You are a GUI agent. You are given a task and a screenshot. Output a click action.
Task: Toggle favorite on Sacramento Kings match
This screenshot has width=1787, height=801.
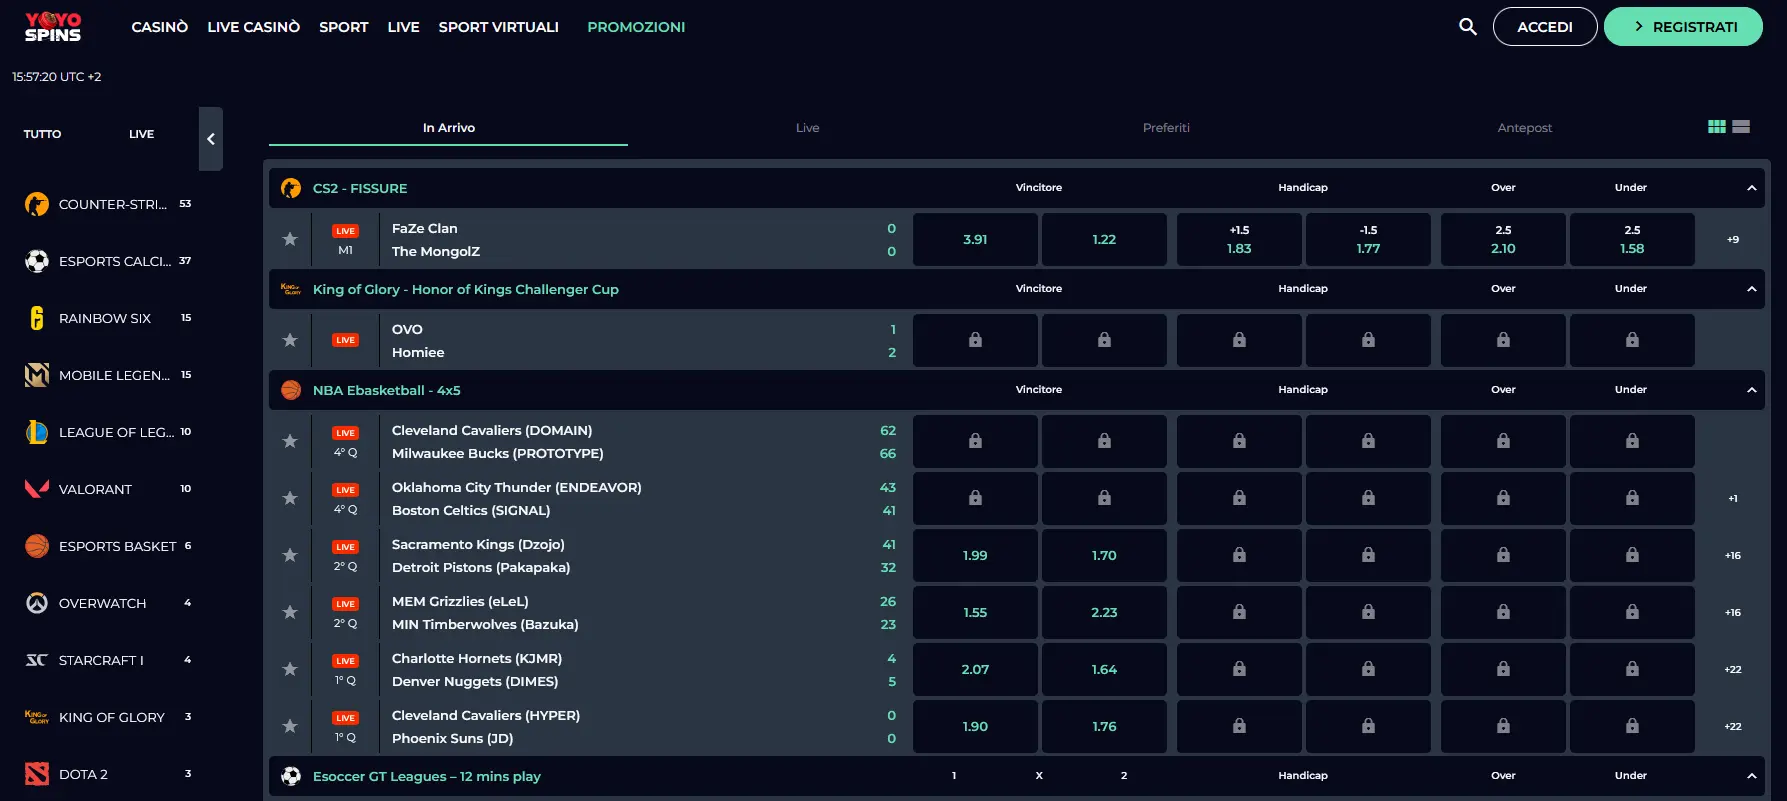pos(290,555)
